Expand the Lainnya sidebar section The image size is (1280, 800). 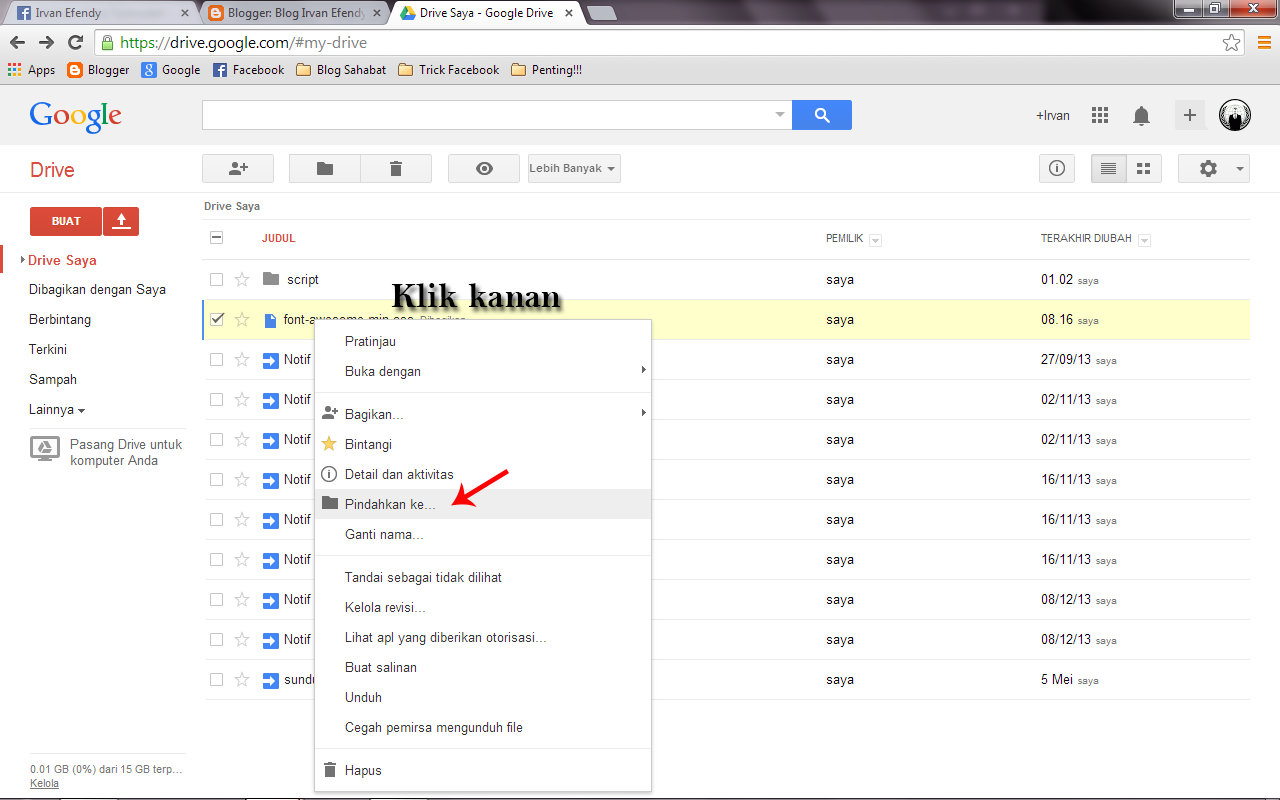pos(57,410)
